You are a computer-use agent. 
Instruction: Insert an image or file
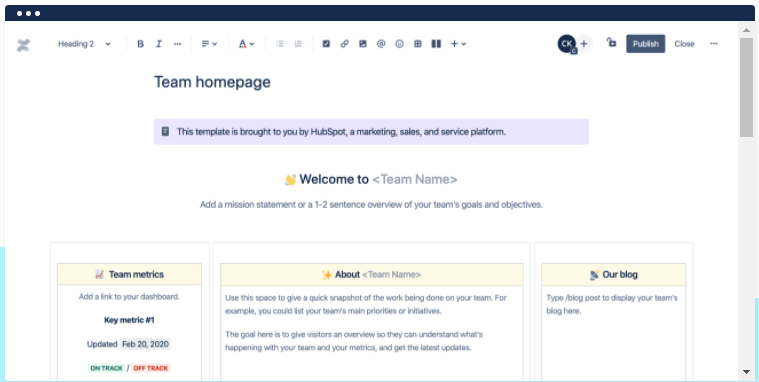[x=363, y=44]
